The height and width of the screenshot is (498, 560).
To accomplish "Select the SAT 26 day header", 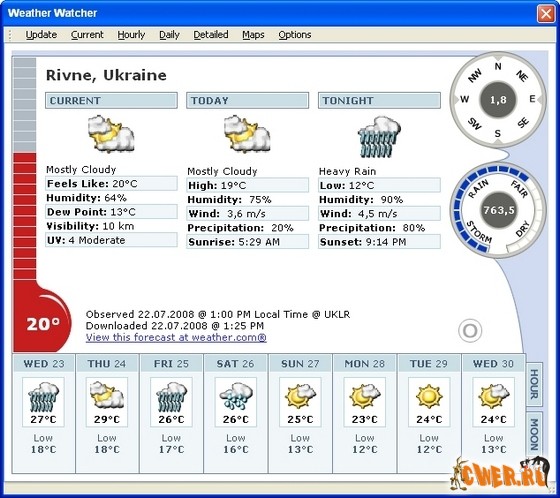I will pyautogui.click(x=236, y=364).
